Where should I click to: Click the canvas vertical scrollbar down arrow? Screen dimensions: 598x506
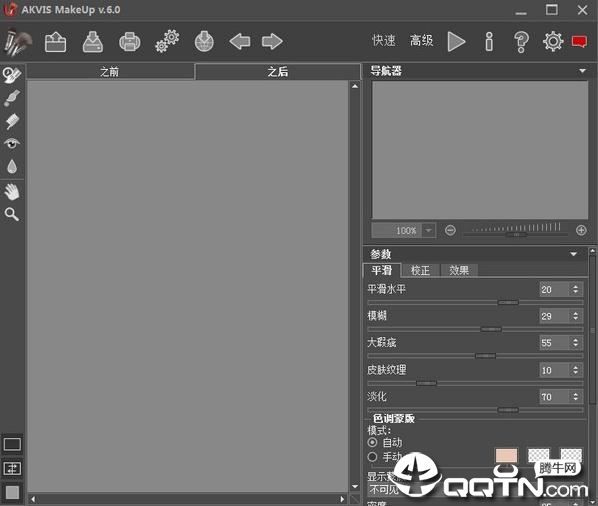[355, 487]
